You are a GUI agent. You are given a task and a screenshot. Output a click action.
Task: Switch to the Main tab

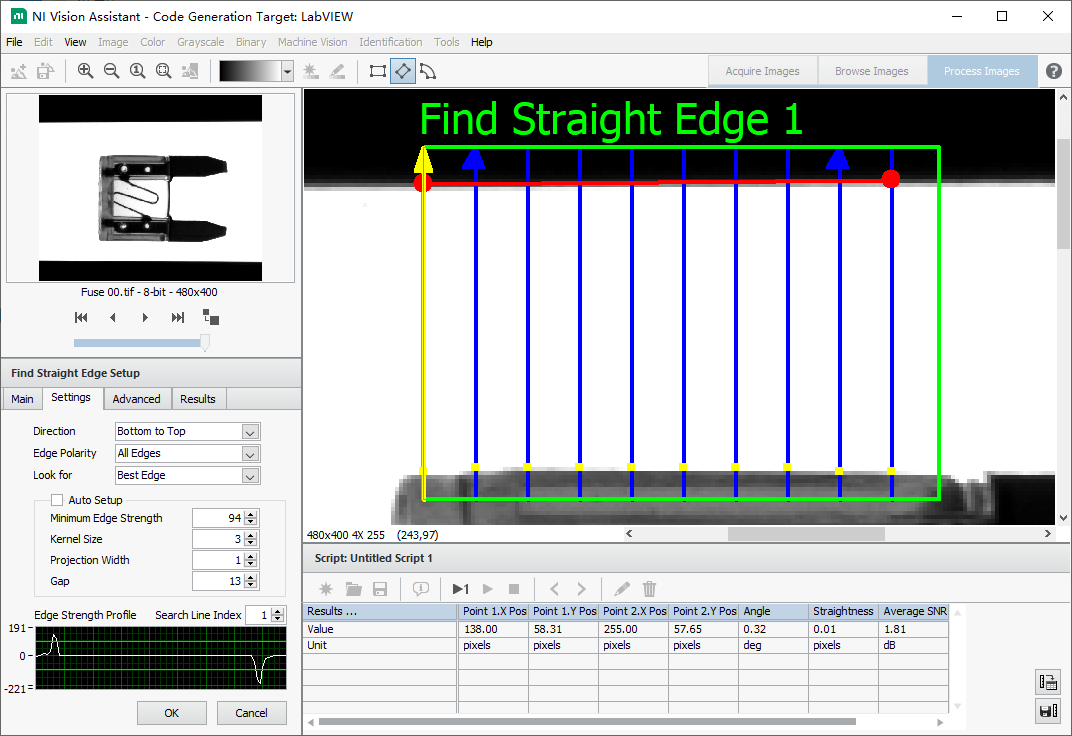(22, 399)
